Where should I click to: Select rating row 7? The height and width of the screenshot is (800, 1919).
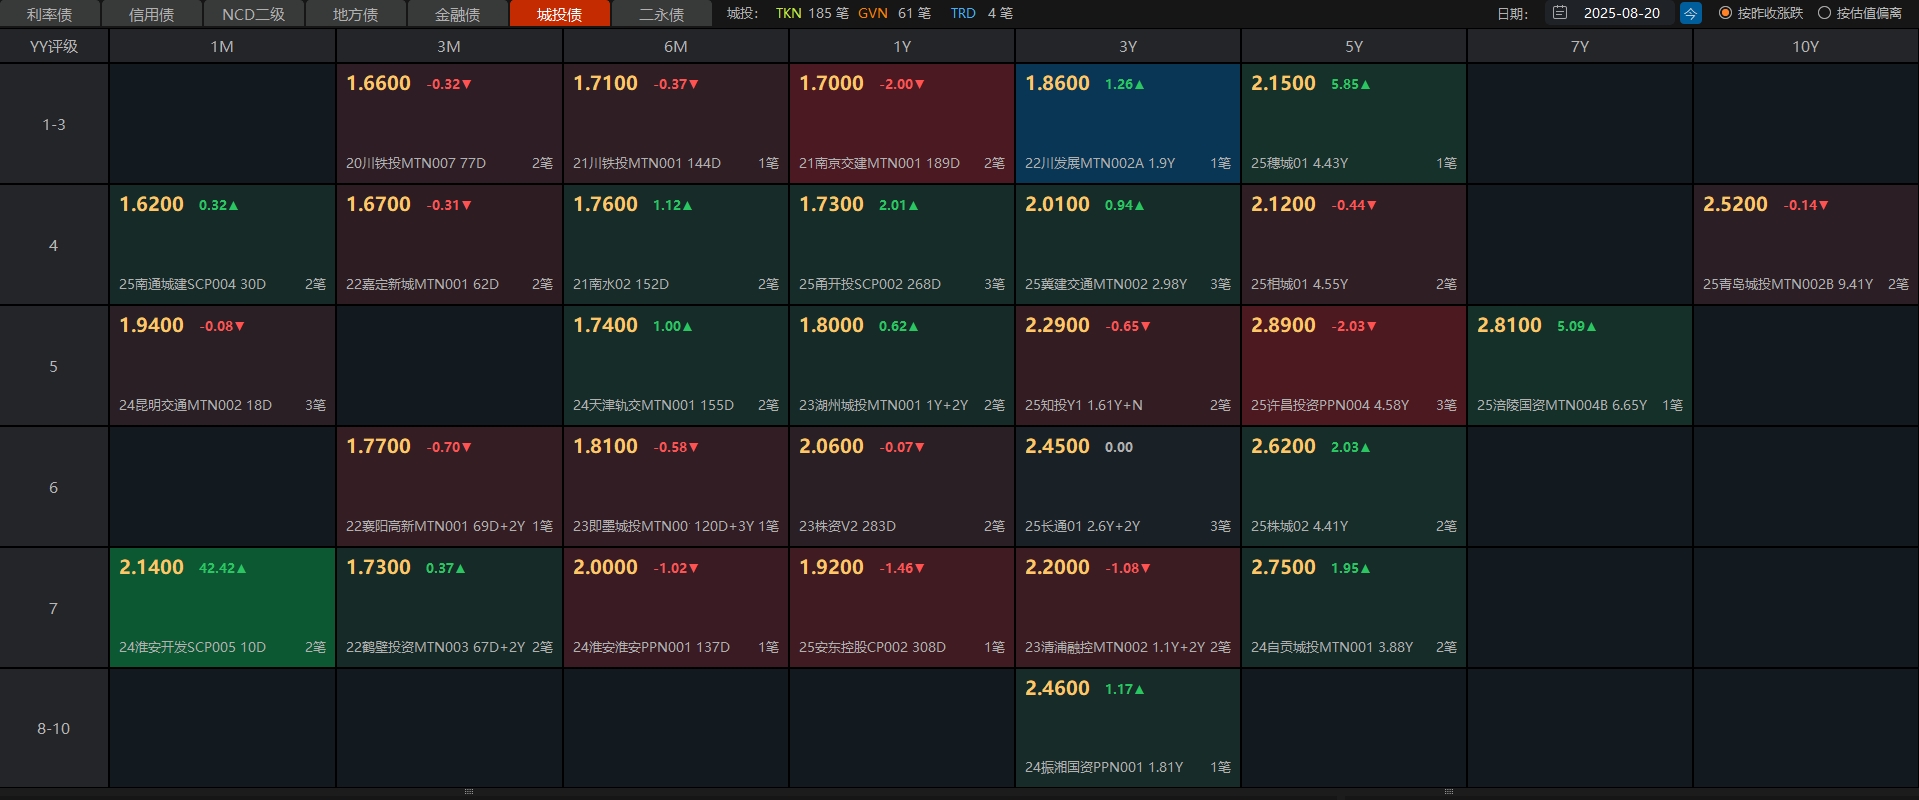(x=54, y=608)
